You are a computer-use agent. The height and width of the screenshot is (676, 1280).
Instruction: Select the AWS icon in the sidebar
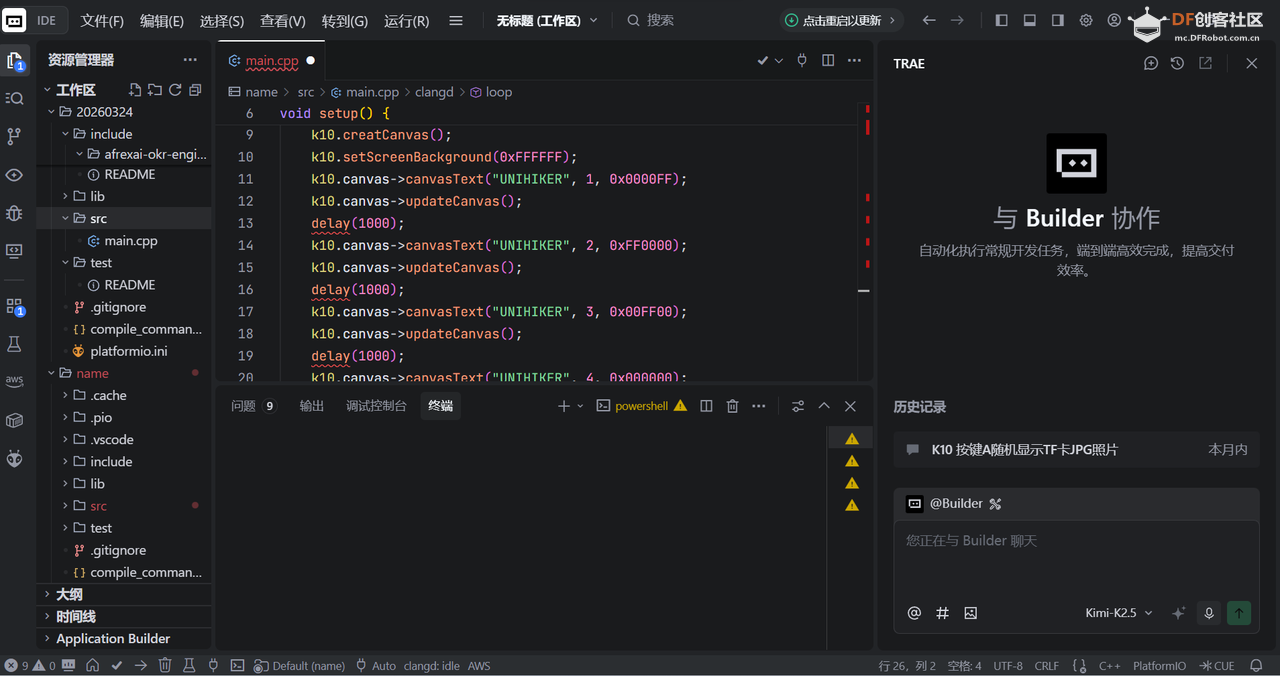(x=14, y=380)
